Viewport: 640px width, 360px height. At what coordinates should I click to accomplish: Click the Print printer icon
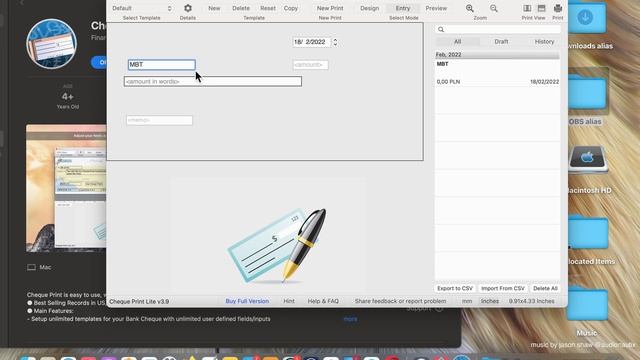[x=558, y=8]
